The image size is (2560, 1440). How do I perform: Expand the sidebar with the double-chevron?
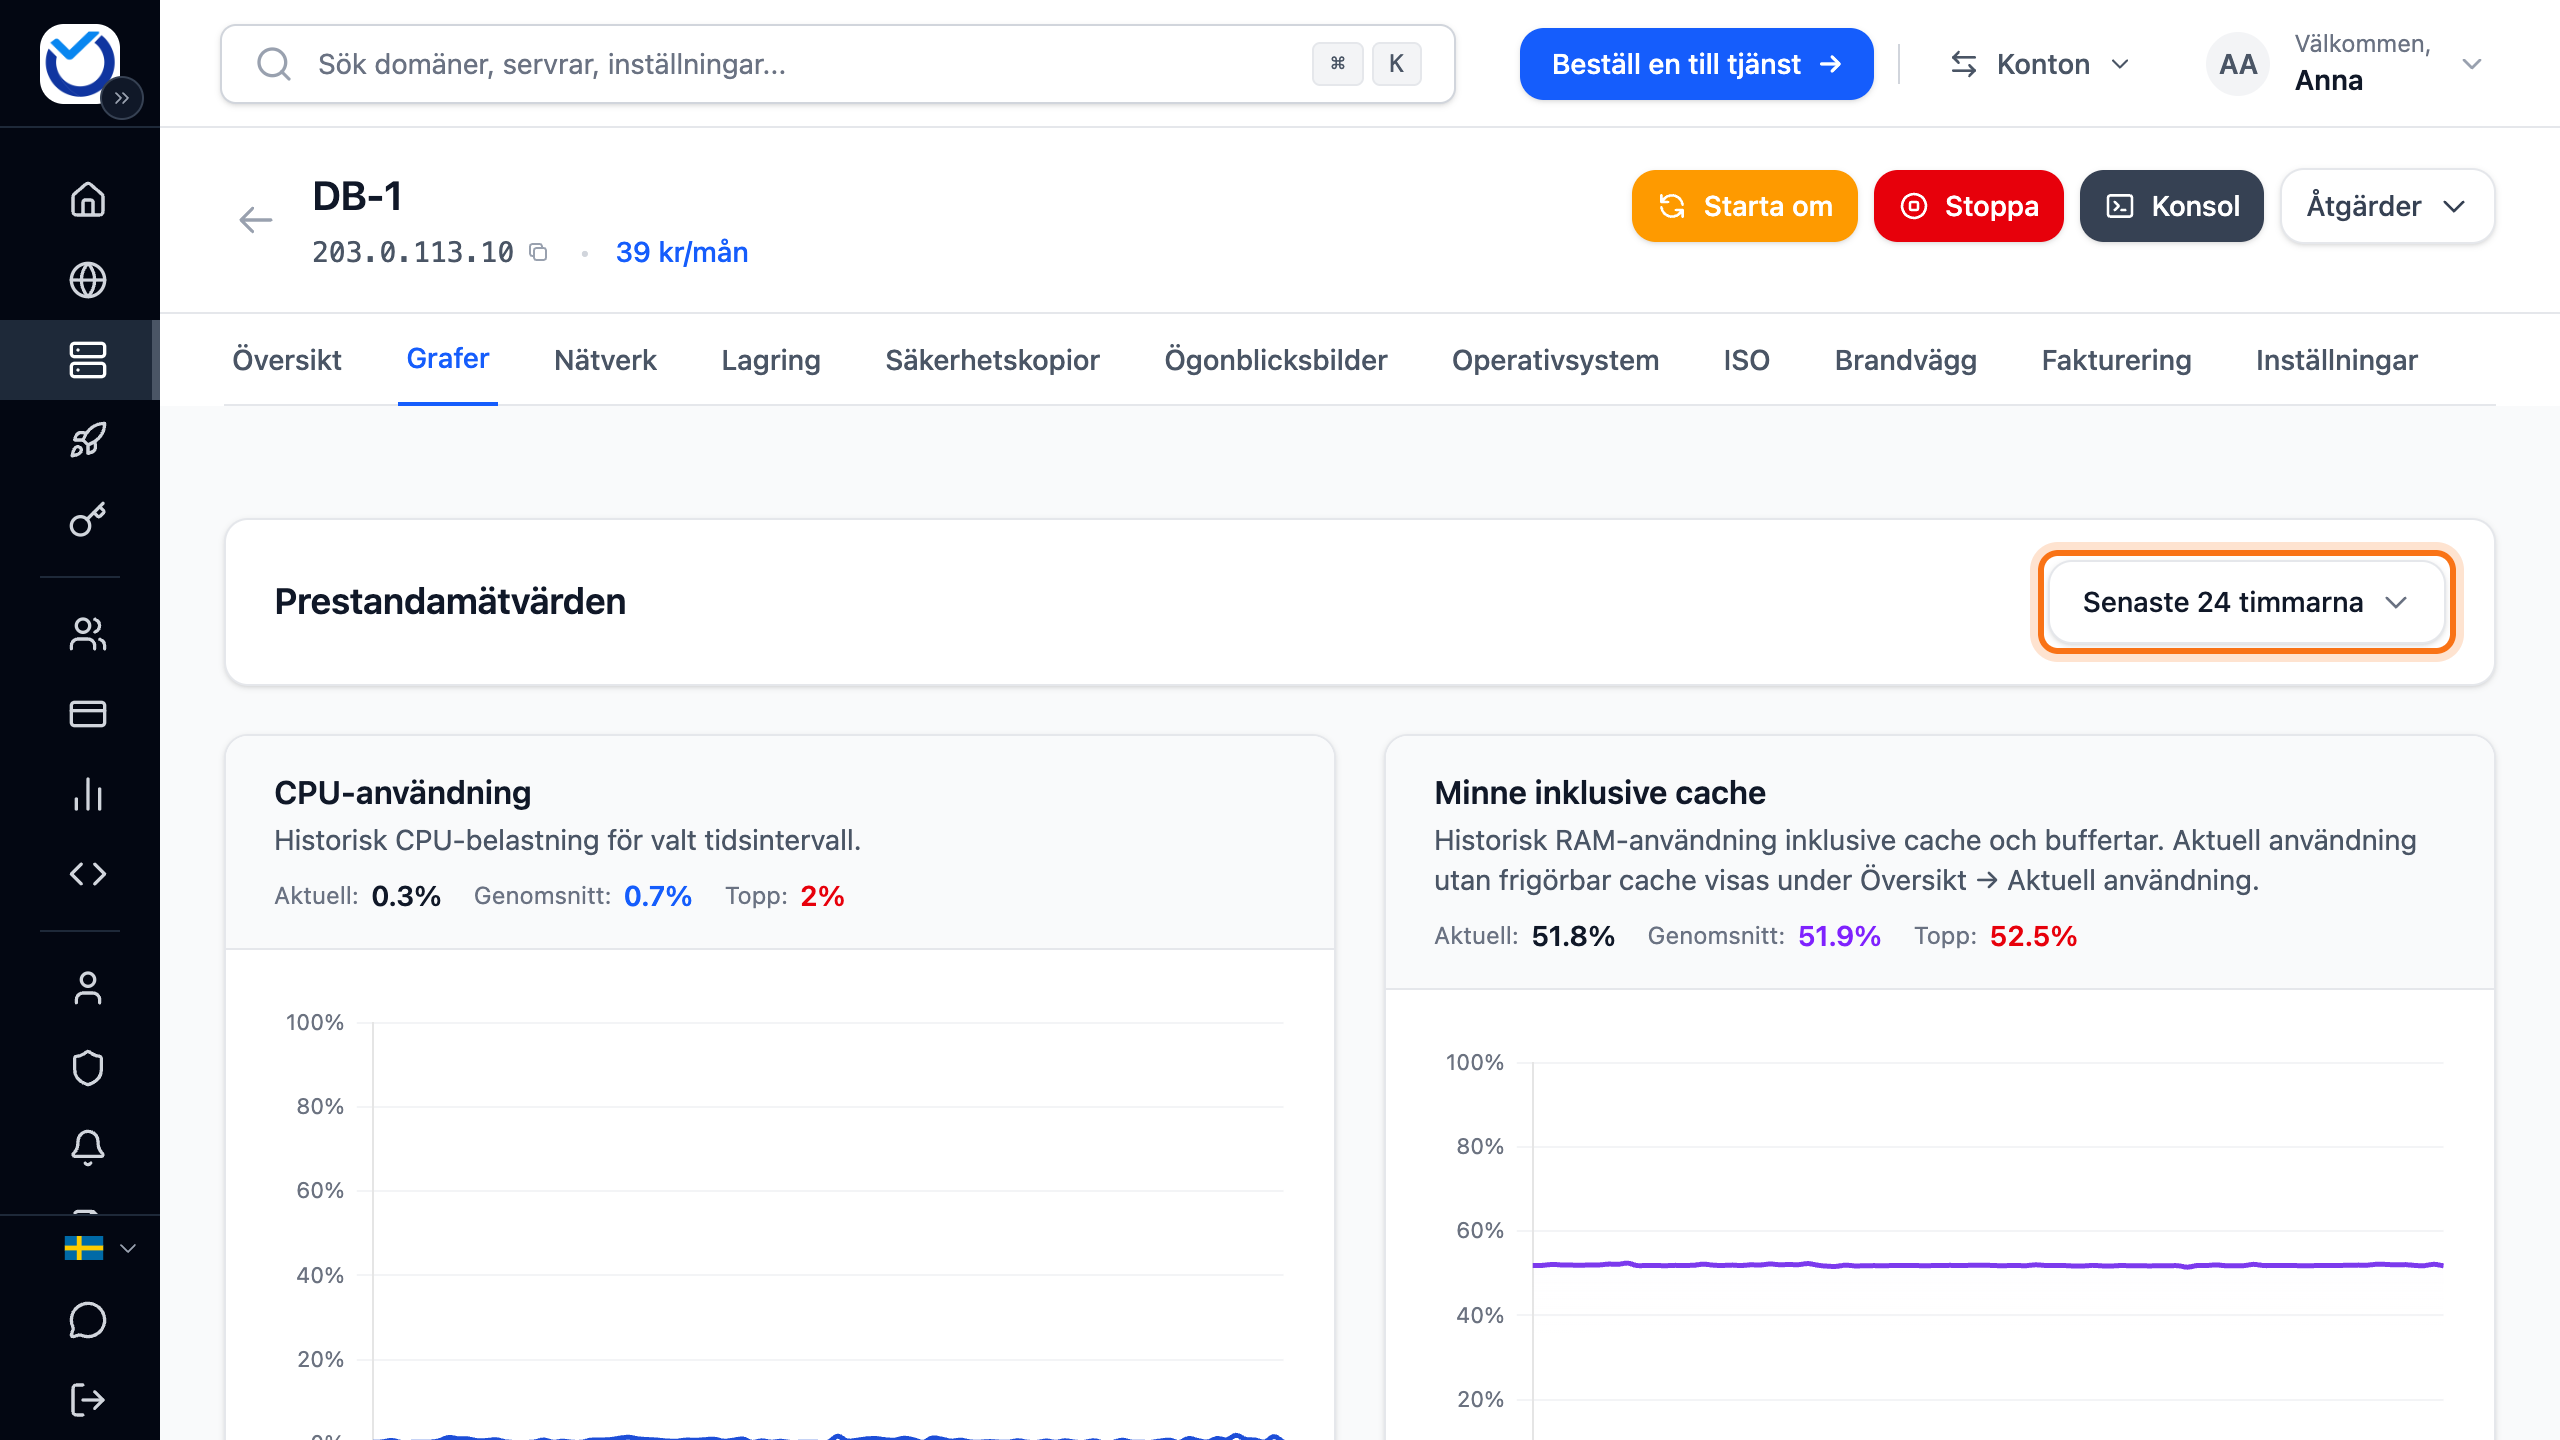(122, 98)
